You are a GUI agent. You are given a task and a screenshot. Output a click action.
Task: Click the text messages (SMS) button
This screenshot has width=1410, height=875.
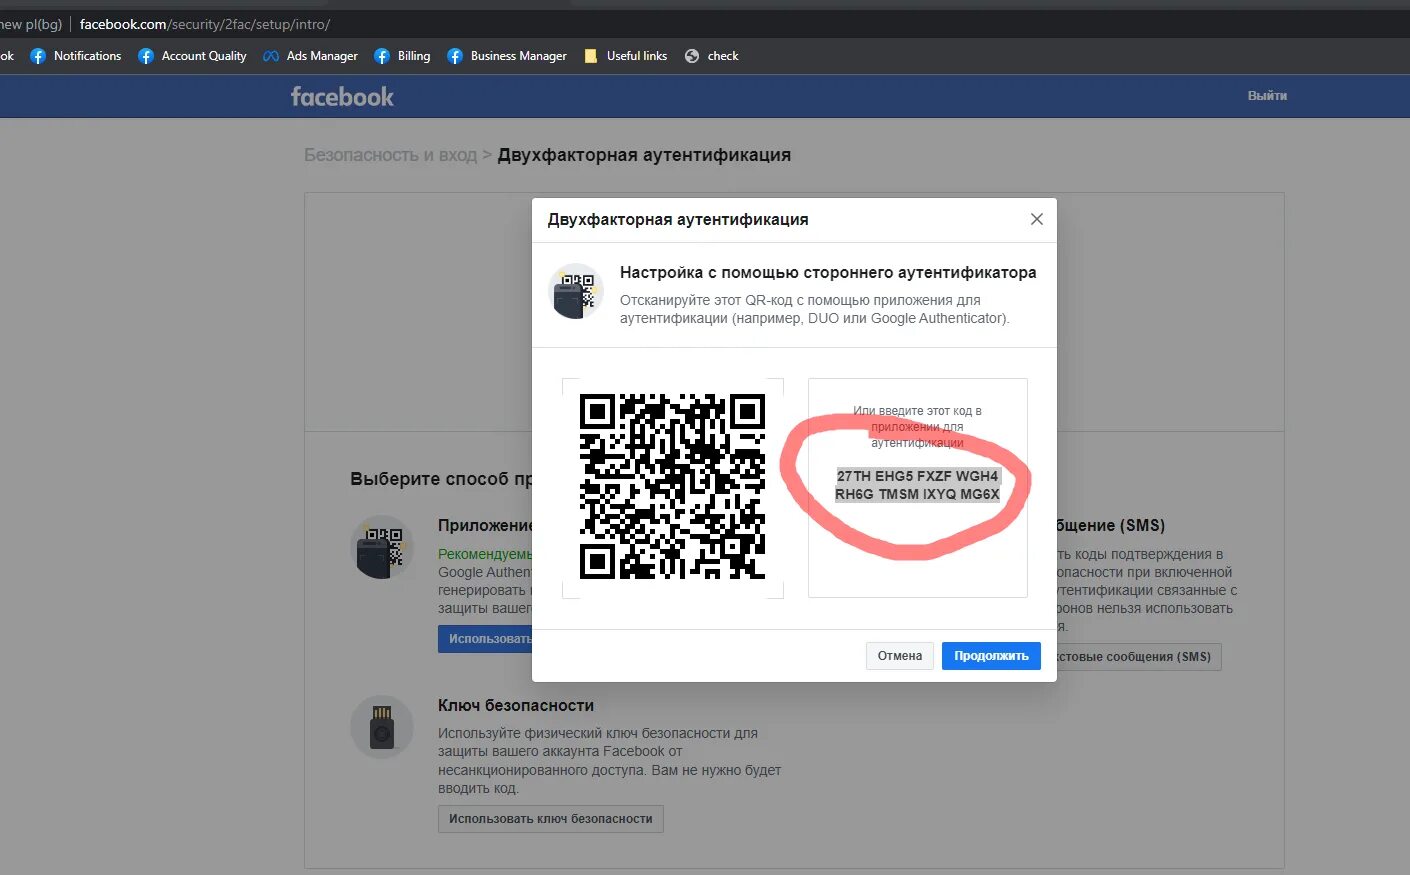click(x=1138, y=657)
